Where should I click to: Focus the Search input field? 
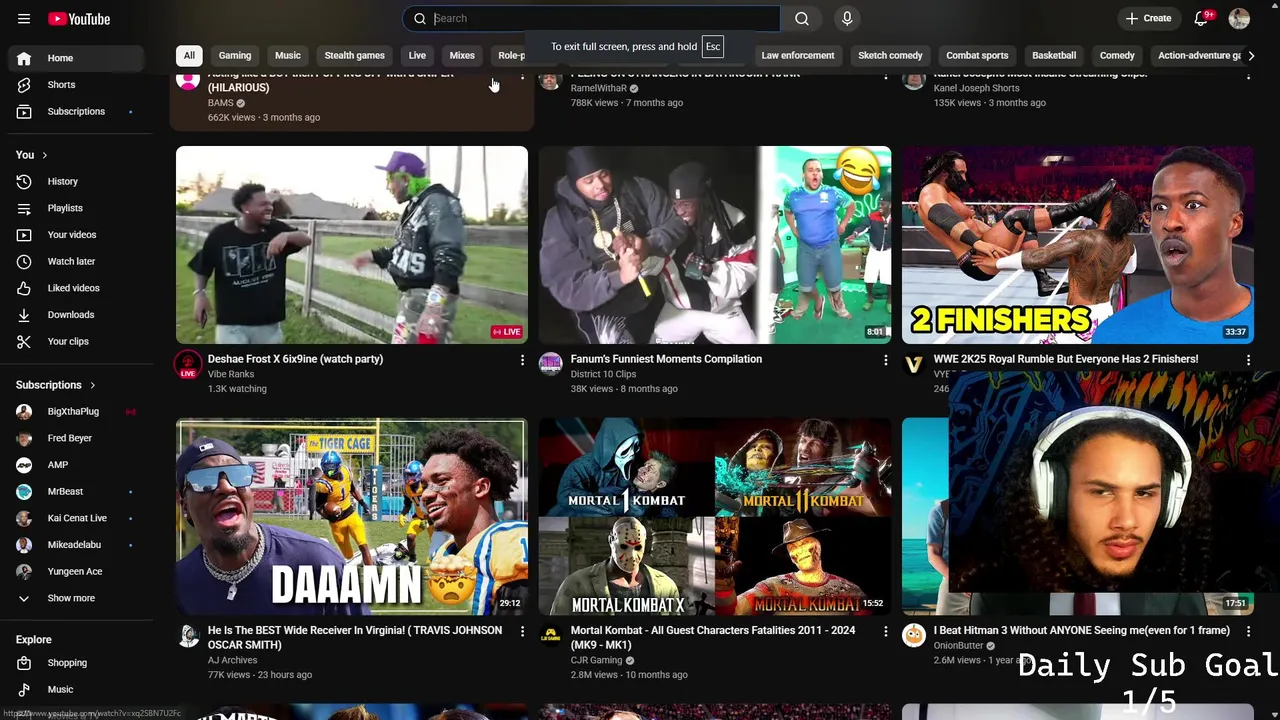click(x=592, y=18)
